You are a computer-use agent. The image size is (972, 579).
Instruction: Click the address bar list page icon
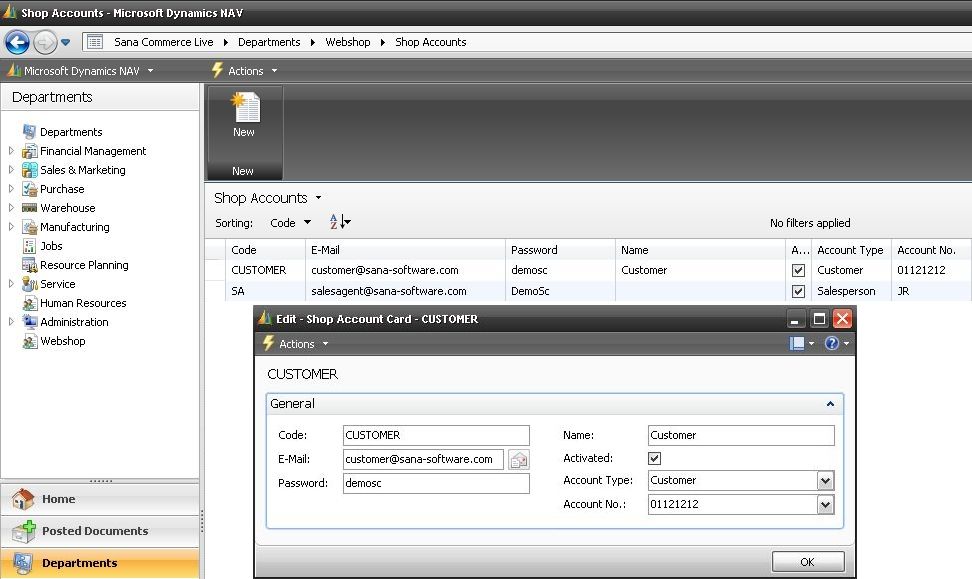(x=95, y=42)
